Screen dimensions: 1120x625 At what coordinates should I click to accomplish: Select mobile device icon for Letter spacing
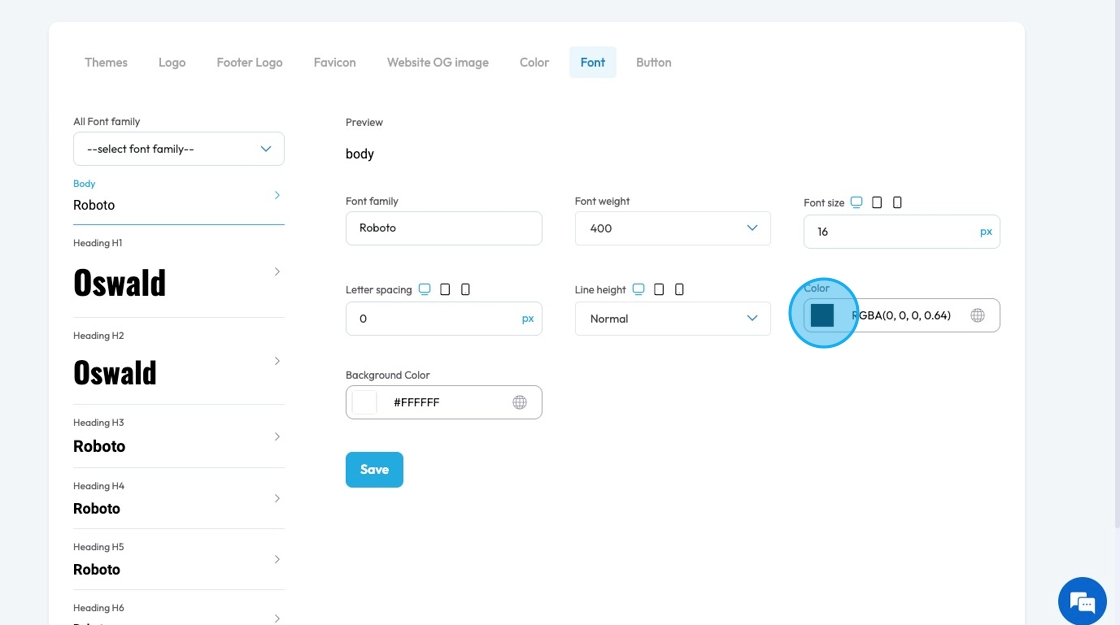[x=465, y=289]
